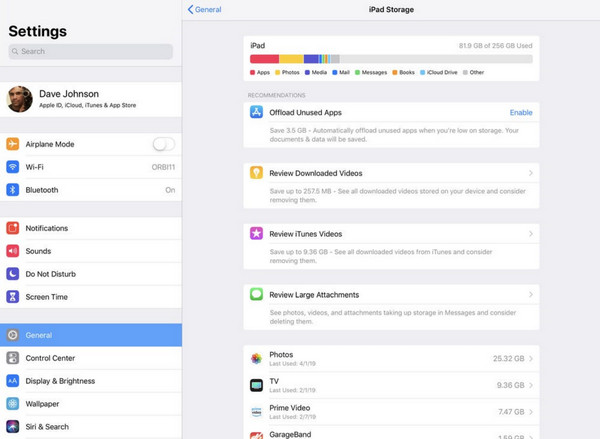Image resolution: width=600 pixels, height=439 pixels.
Task: Tap the Photos app icon in storage list
Action: coord(256,358)
